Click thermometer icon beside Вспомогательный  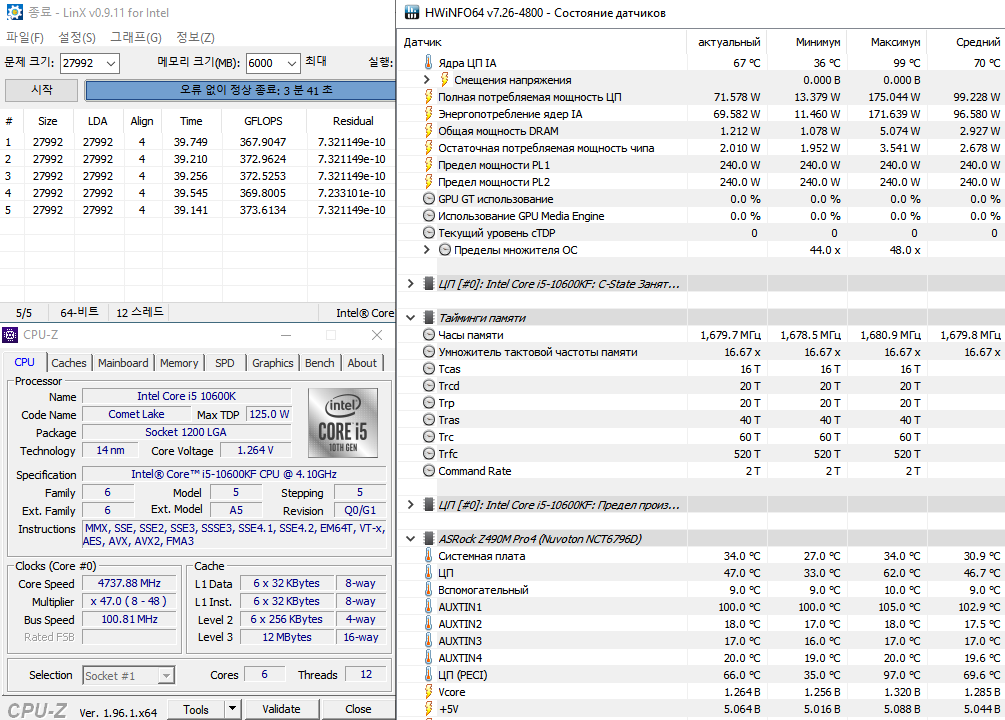tap(428, 589)
